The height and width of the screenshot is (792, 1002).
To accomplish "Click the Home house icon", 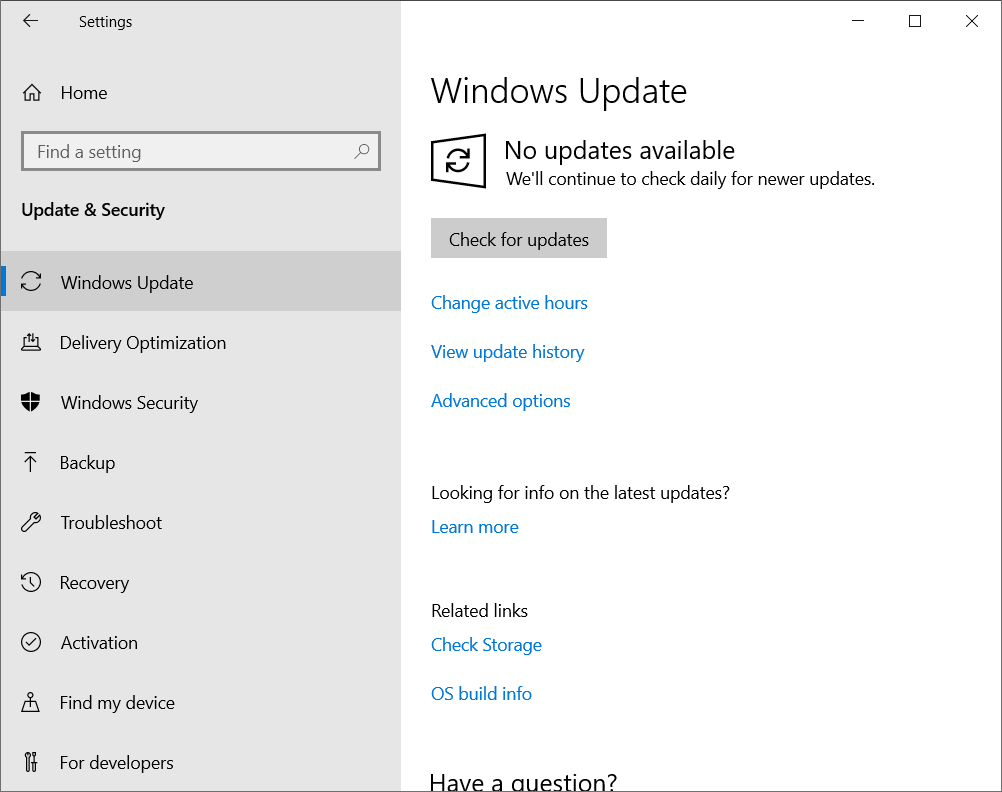I will 31,93.
